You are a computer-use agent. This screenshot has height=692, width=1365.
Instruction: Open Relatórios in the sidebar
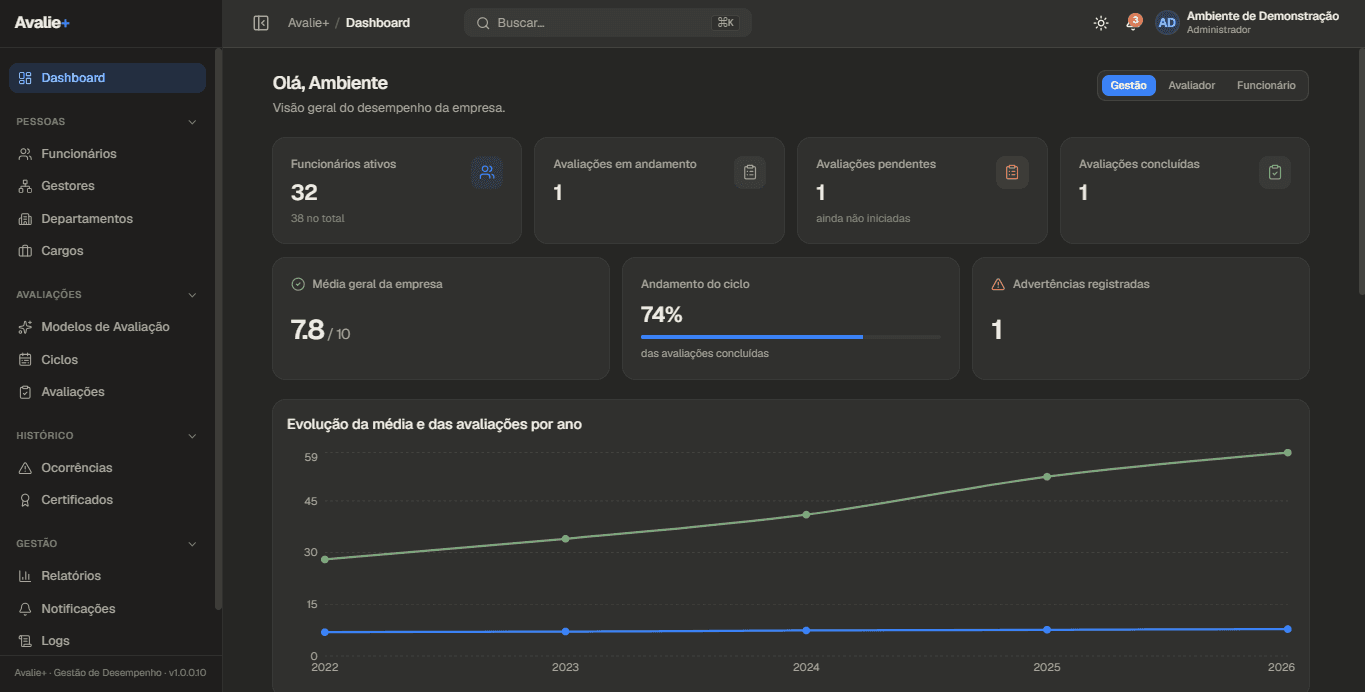coord(108,576)
